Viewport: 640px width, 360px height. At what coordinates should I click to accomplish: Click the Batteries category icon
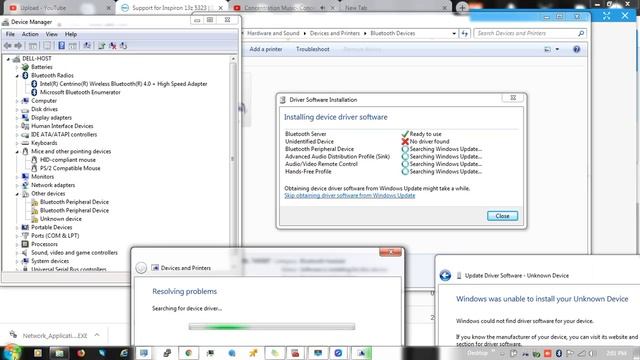25,67
